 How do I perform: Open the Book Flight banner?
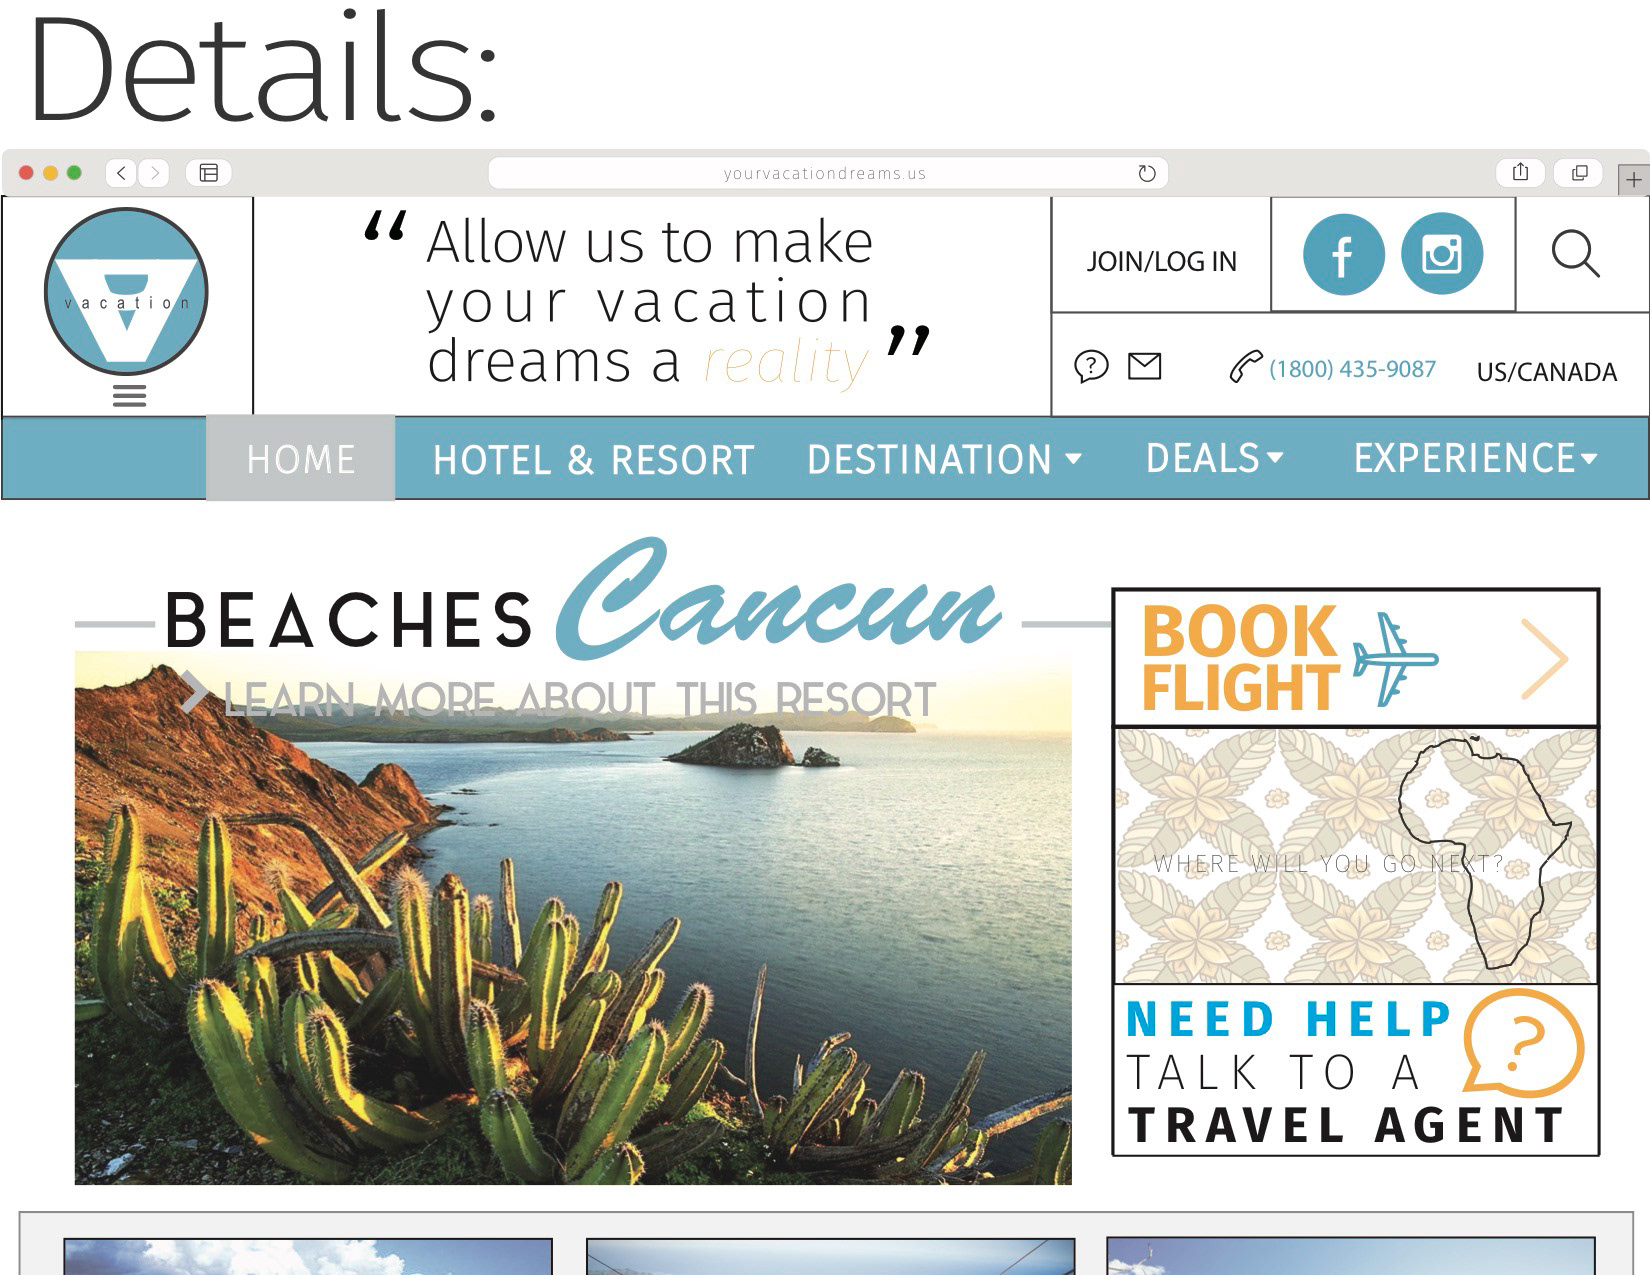point(1356,657)
